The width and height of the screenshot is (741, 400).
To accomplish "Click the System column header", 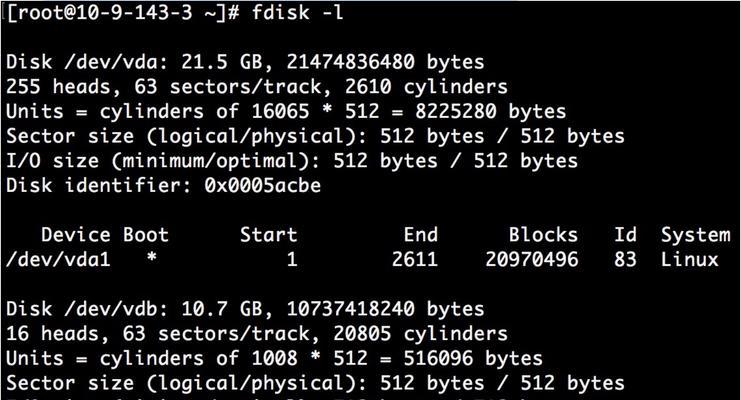I will point(696,235).
